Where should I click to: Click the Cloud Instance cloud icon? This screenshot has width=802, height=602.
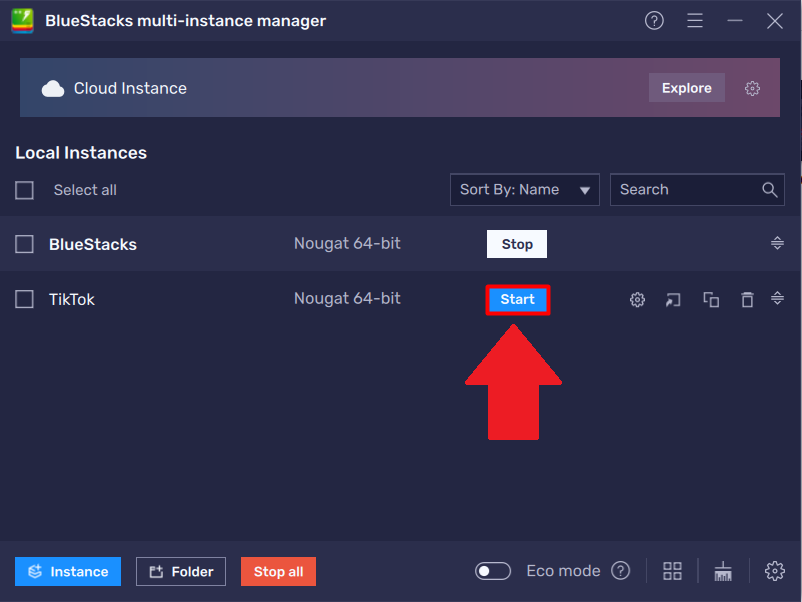[53, 88]
